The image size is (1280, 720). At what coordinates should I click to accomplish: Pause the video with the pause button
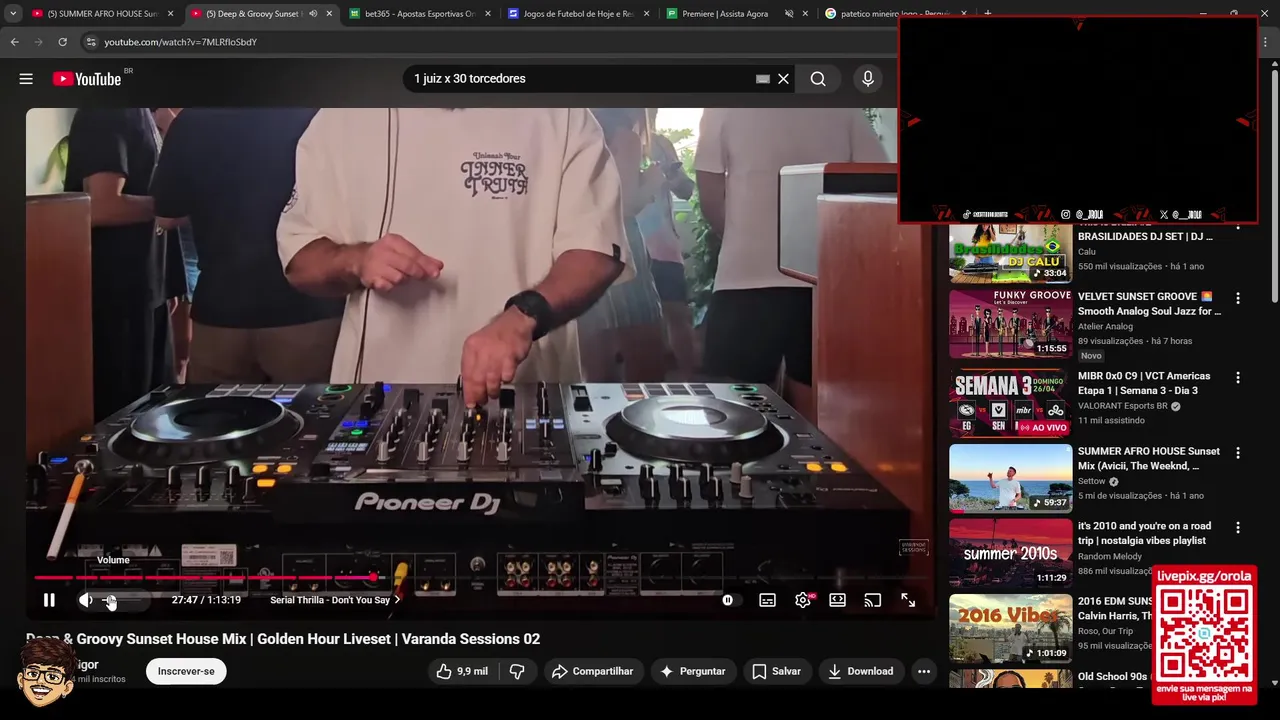coord(49,600)
